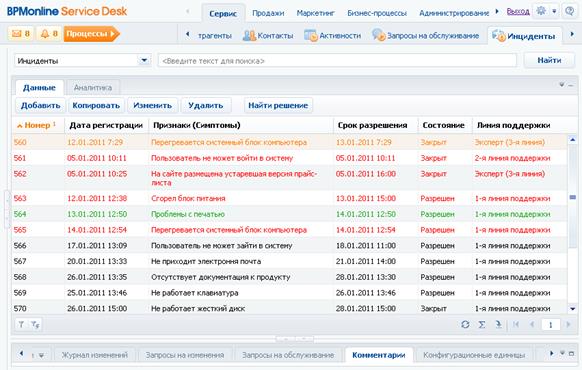Switch to Администрирование workspace tab
Screen dimensions: 582x370
click(454, 13)
